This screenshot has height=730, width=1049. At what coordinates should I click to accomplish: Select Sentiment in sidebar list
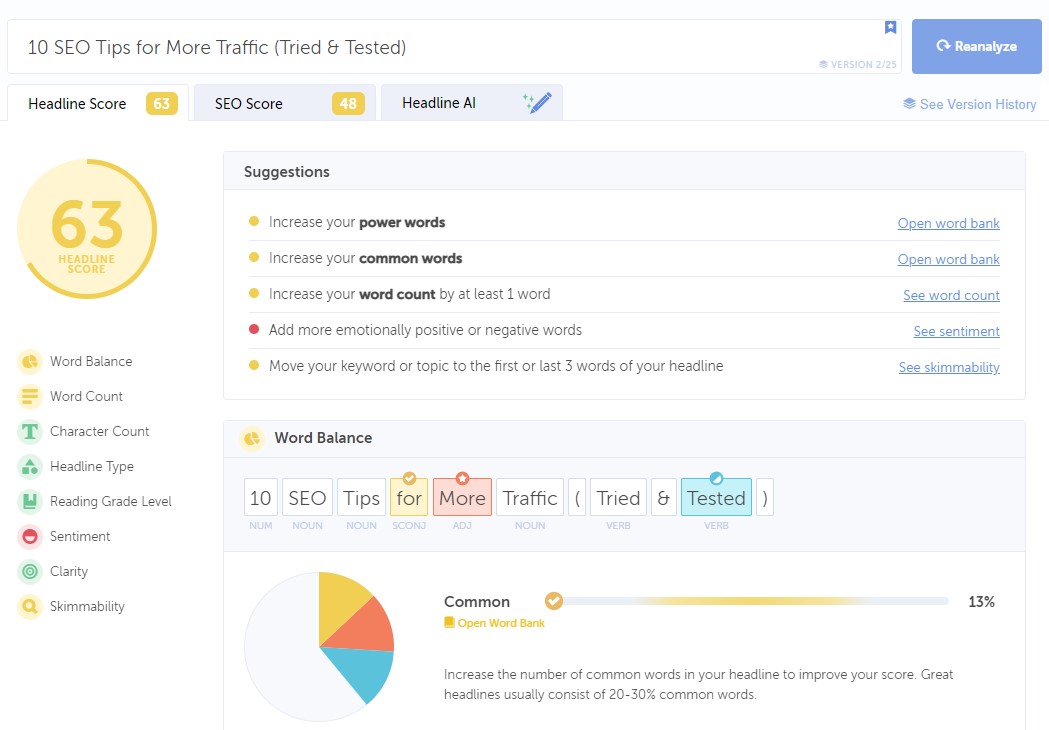pyautogui.click(x=80, y=537)
